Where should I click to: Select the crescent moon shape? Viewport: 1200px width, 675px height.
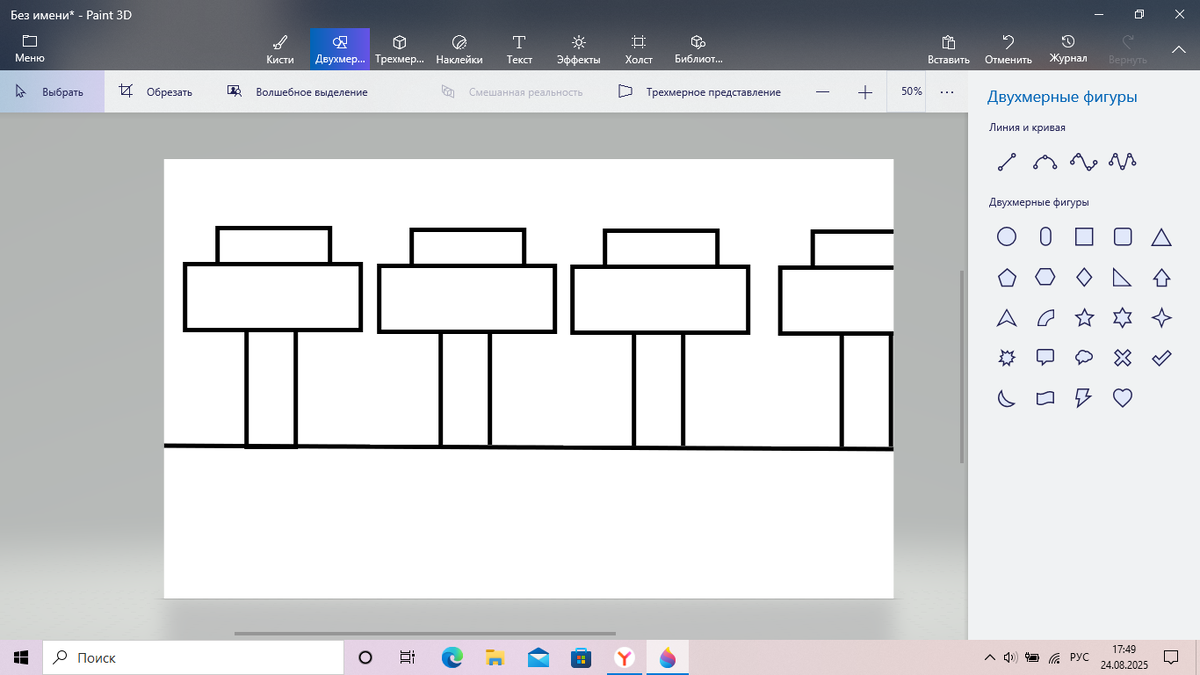click(x=1007, y=398)
